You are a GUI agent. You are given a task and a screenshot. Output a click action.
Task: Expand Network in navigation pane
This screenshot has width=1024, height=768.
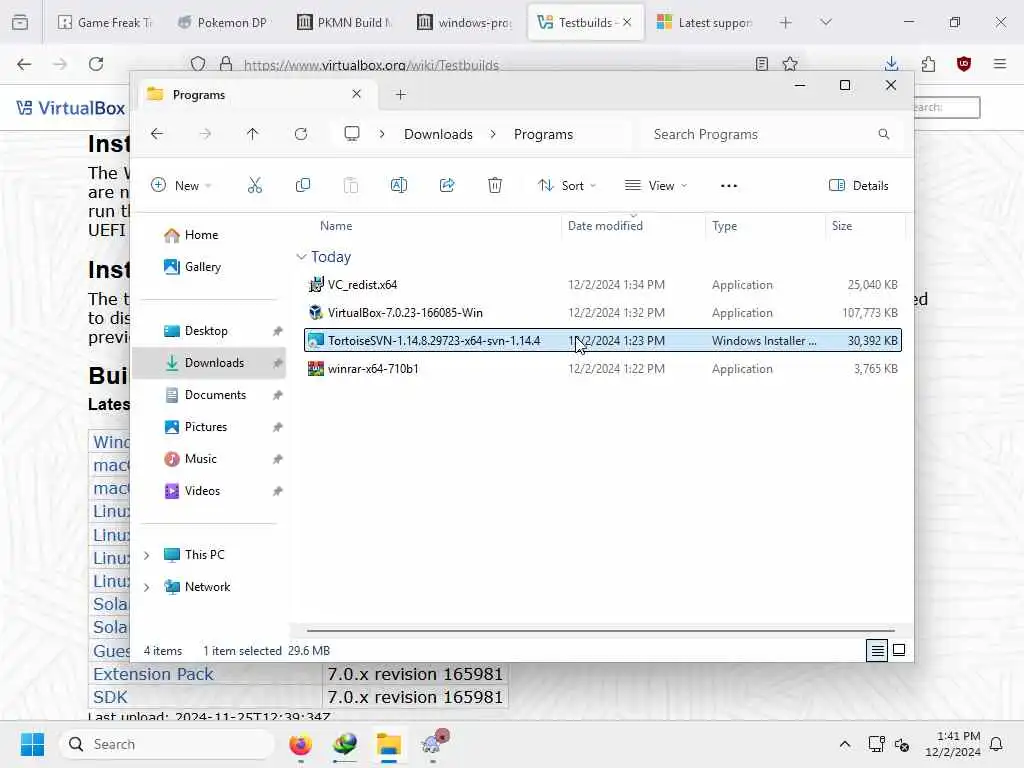point(146,587)
